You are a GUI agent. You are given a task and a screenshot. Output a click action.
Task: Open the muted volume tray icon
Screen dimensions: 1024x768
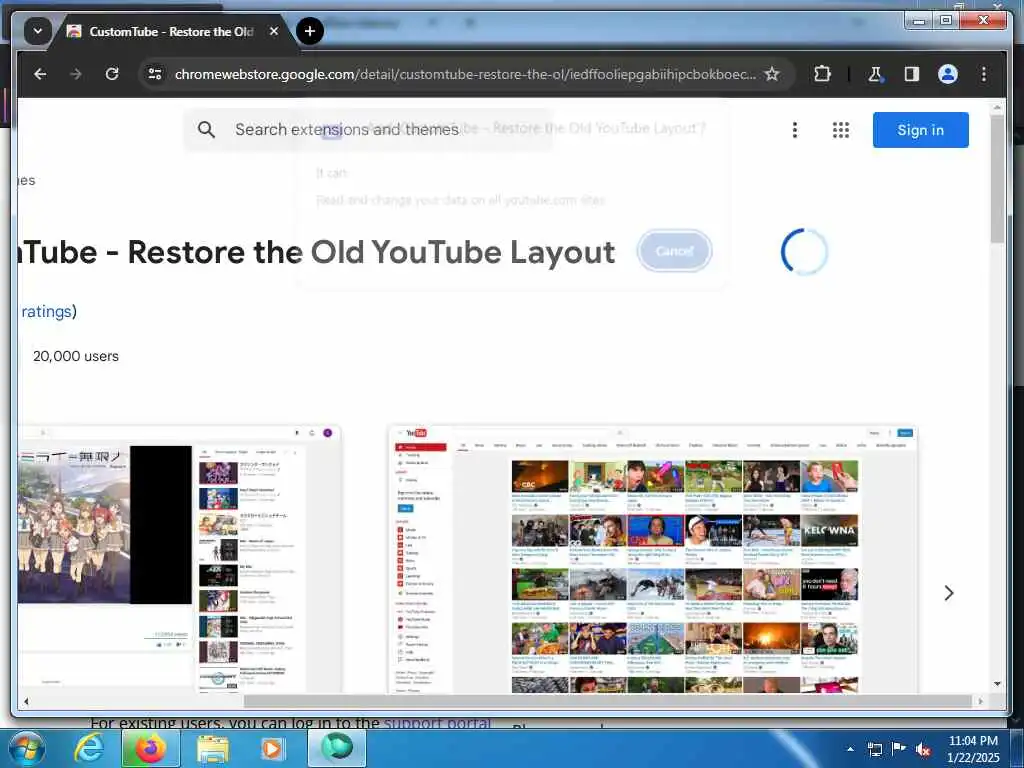923,749
